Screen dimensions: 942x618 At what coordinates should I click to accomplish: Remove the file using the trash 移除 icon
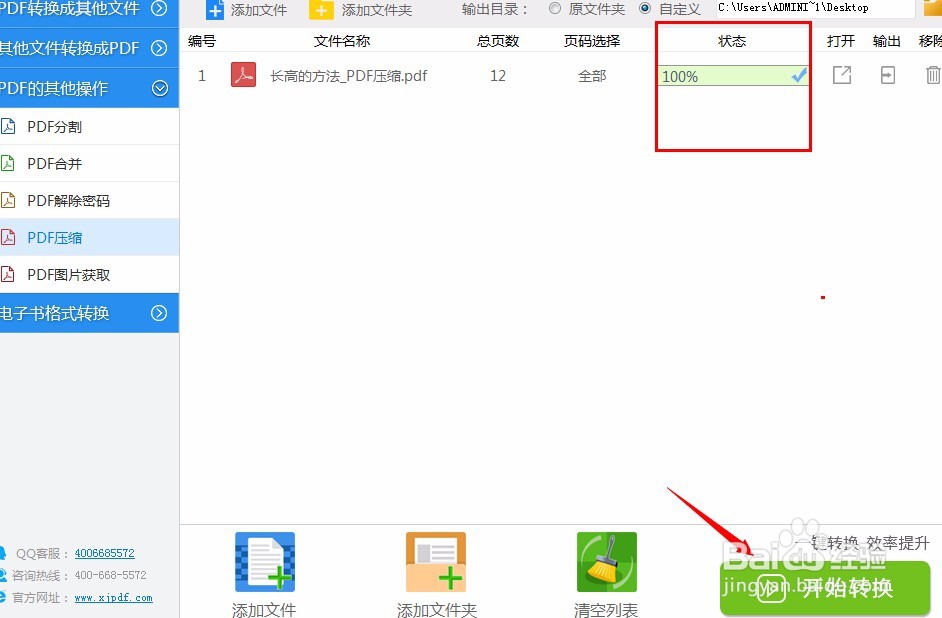[x=932, y=75]
